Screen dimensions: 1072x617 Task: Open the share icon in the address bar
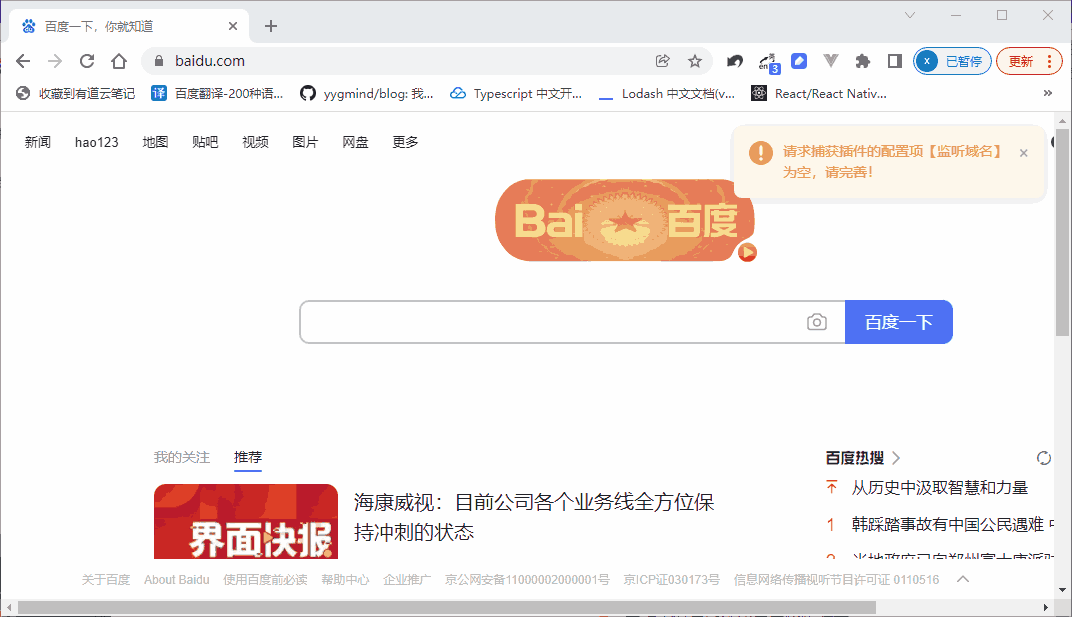(662, 61)
